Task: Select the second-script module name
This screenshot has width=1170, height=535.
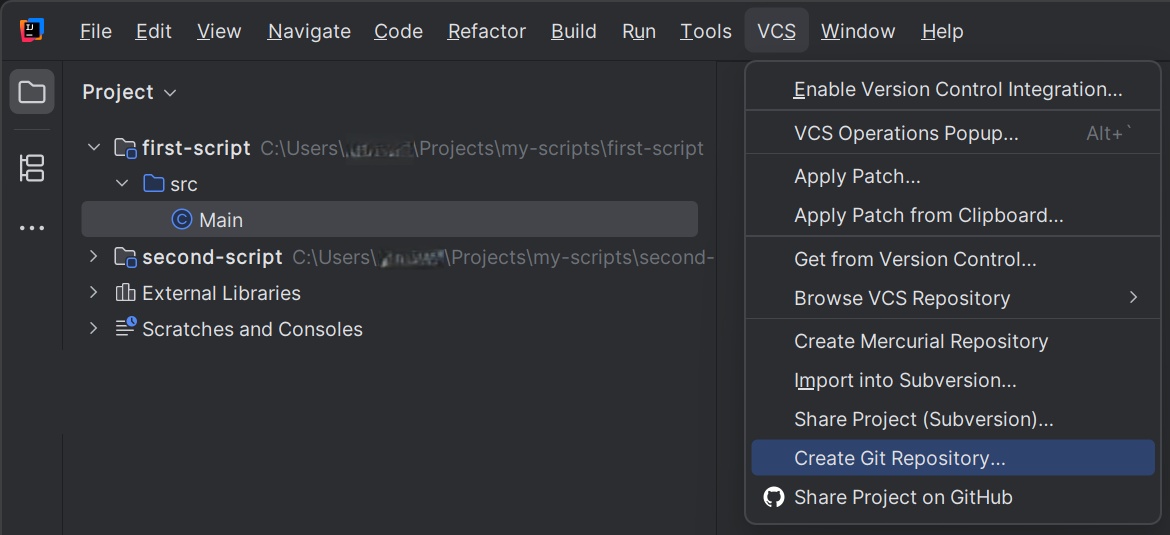Action: (x=212, y=257)
